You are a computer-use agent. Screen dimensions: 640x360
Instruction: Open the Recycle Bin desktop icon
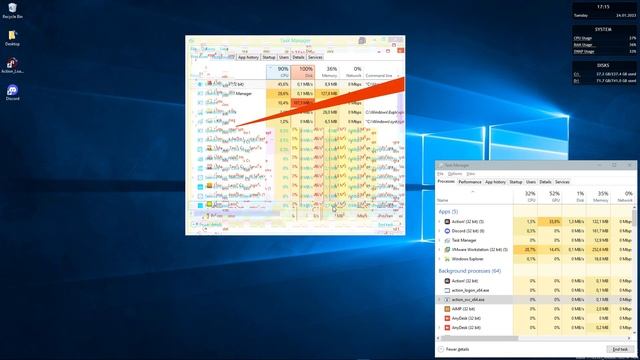(12, 11)
